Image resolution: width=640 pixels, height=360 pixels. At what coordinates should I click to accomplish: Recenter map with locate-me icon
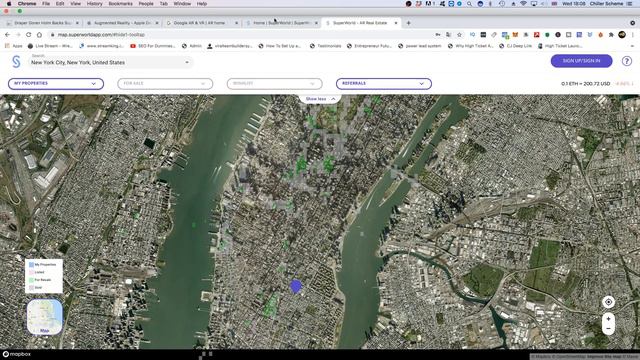click(608, 302)
